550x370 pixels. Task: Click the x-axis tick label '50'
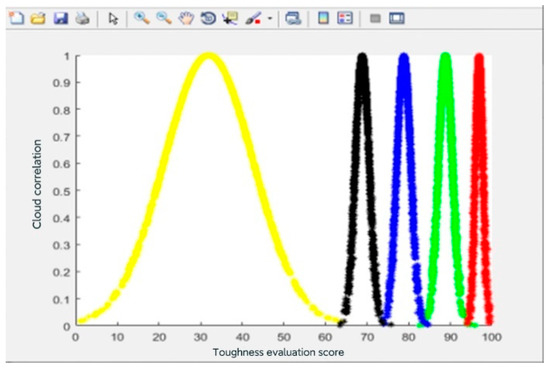coord(284,337)
